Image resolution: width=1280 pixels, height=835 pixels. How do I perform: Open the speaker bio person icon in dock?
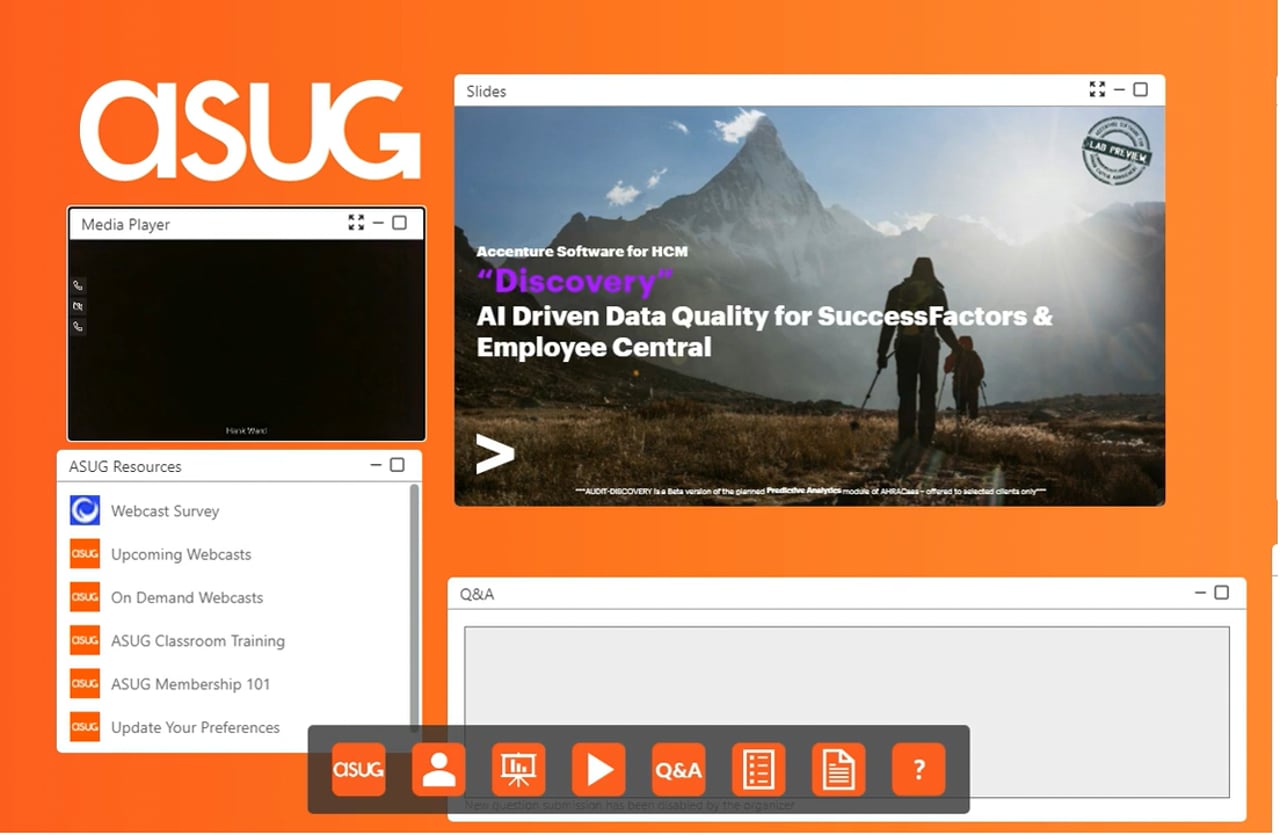click(439, 770)
